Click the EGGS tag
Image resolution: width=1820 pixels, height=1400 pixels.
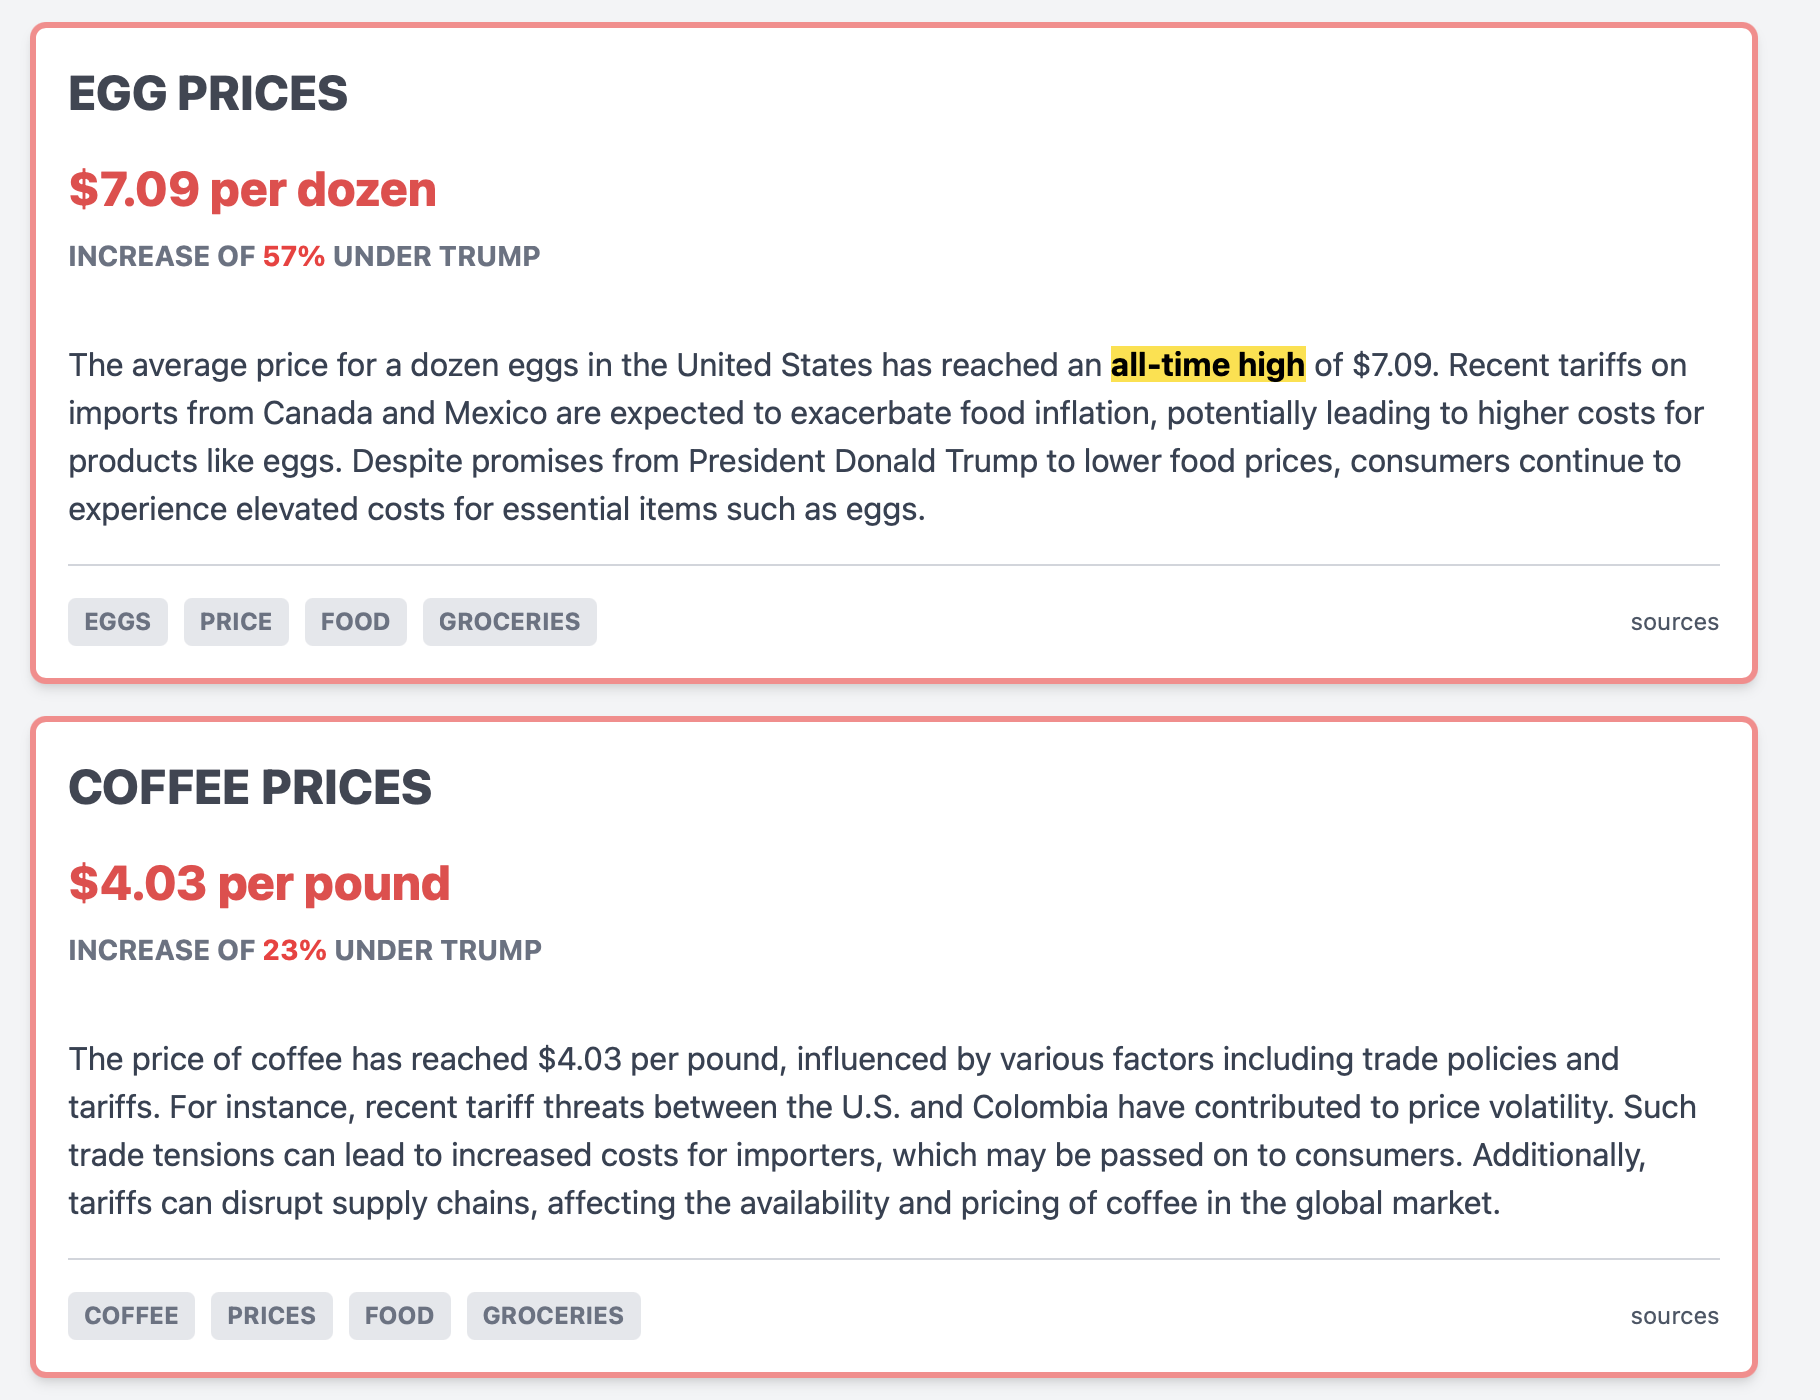pyautogui.click(x=117, y=622)
